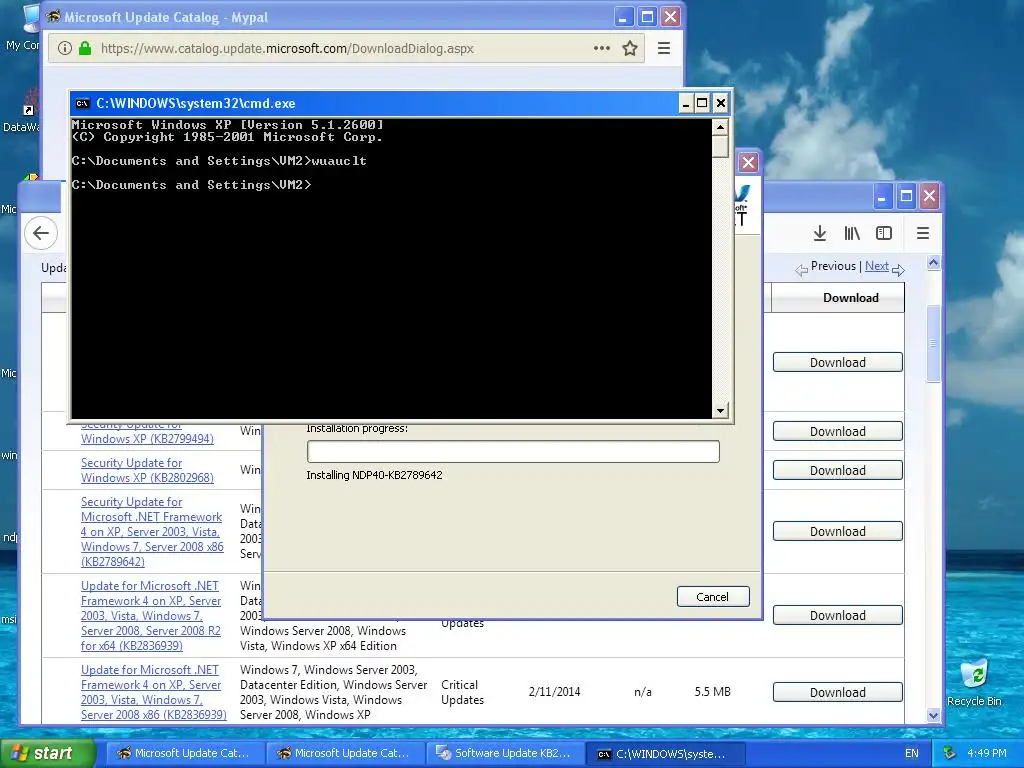Click the cmd.exe title bar system icon
This screenshot has width=1024, height=768.
click(82, 103)
